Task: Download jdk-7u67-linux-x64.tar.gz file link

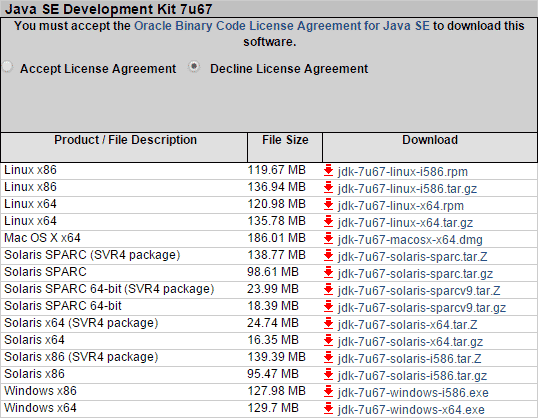Action: (405, 223)
